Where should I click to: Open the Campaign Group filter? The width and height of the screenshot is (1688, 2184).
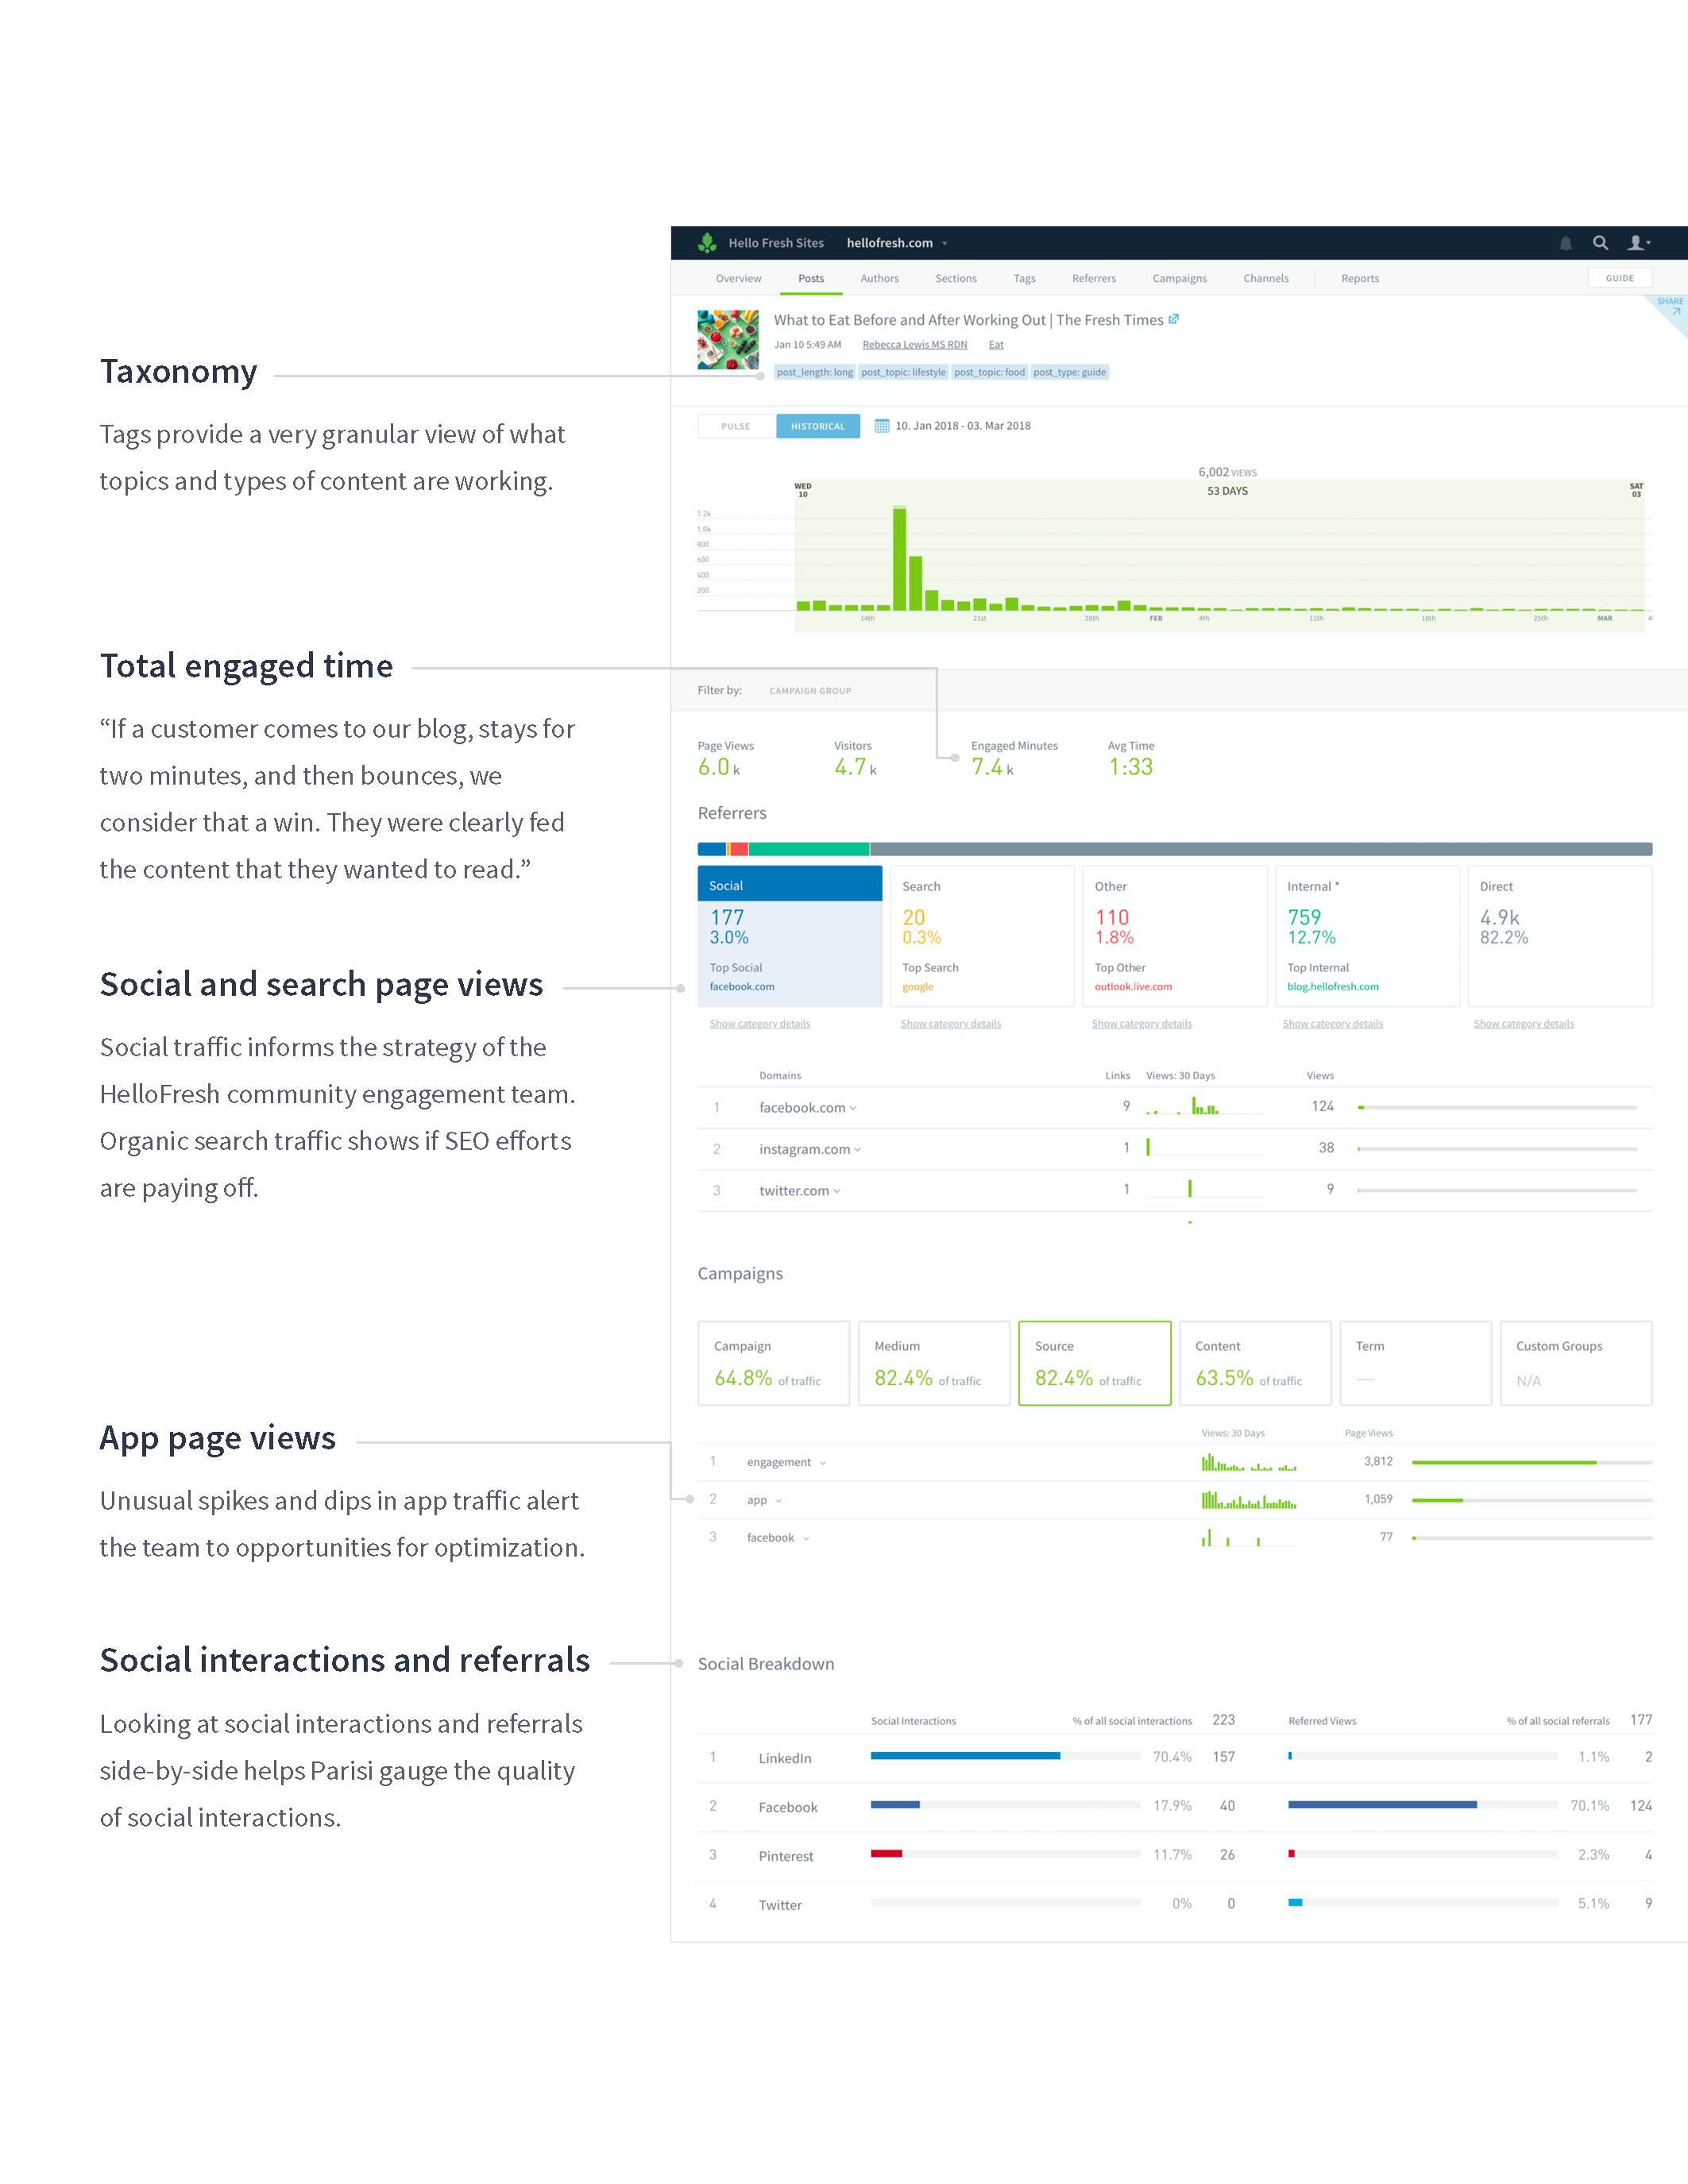coord(810,691)
